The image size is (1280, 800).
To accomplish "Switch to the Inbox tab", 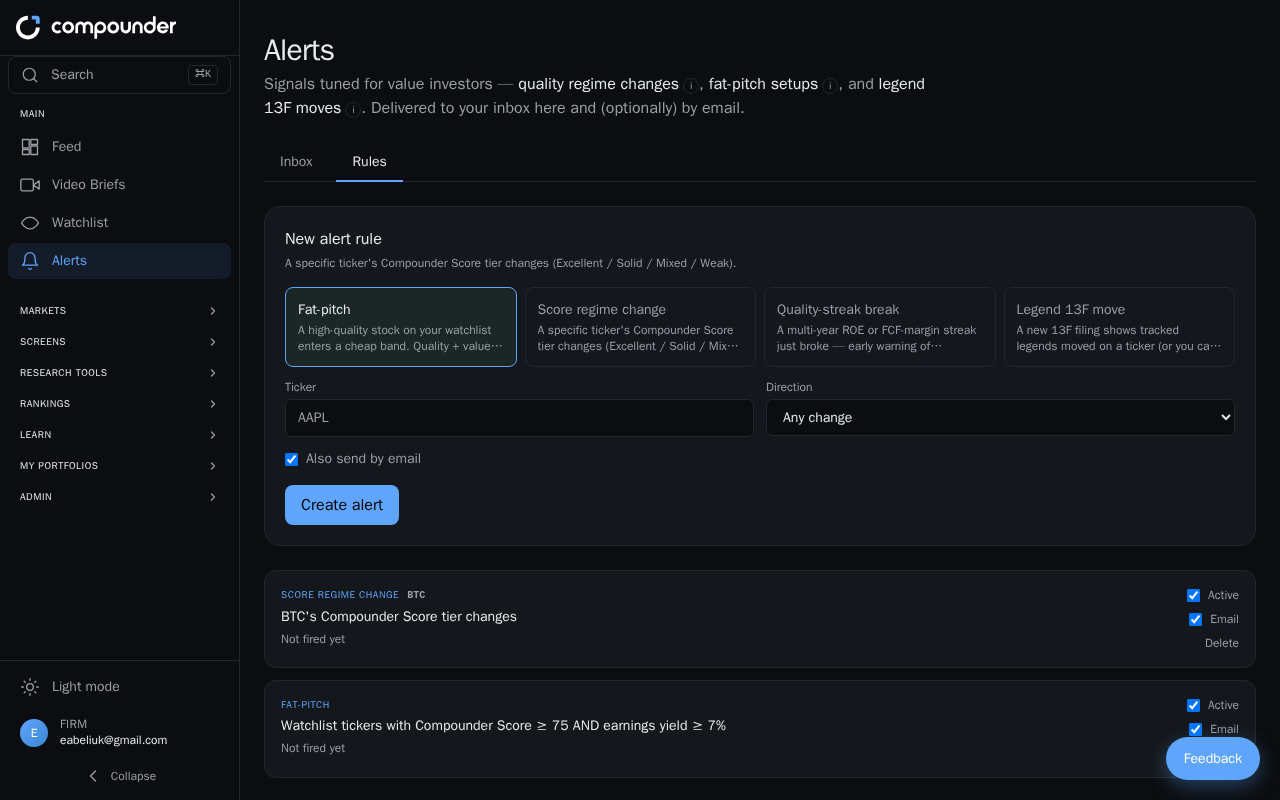I will (296, 162).
